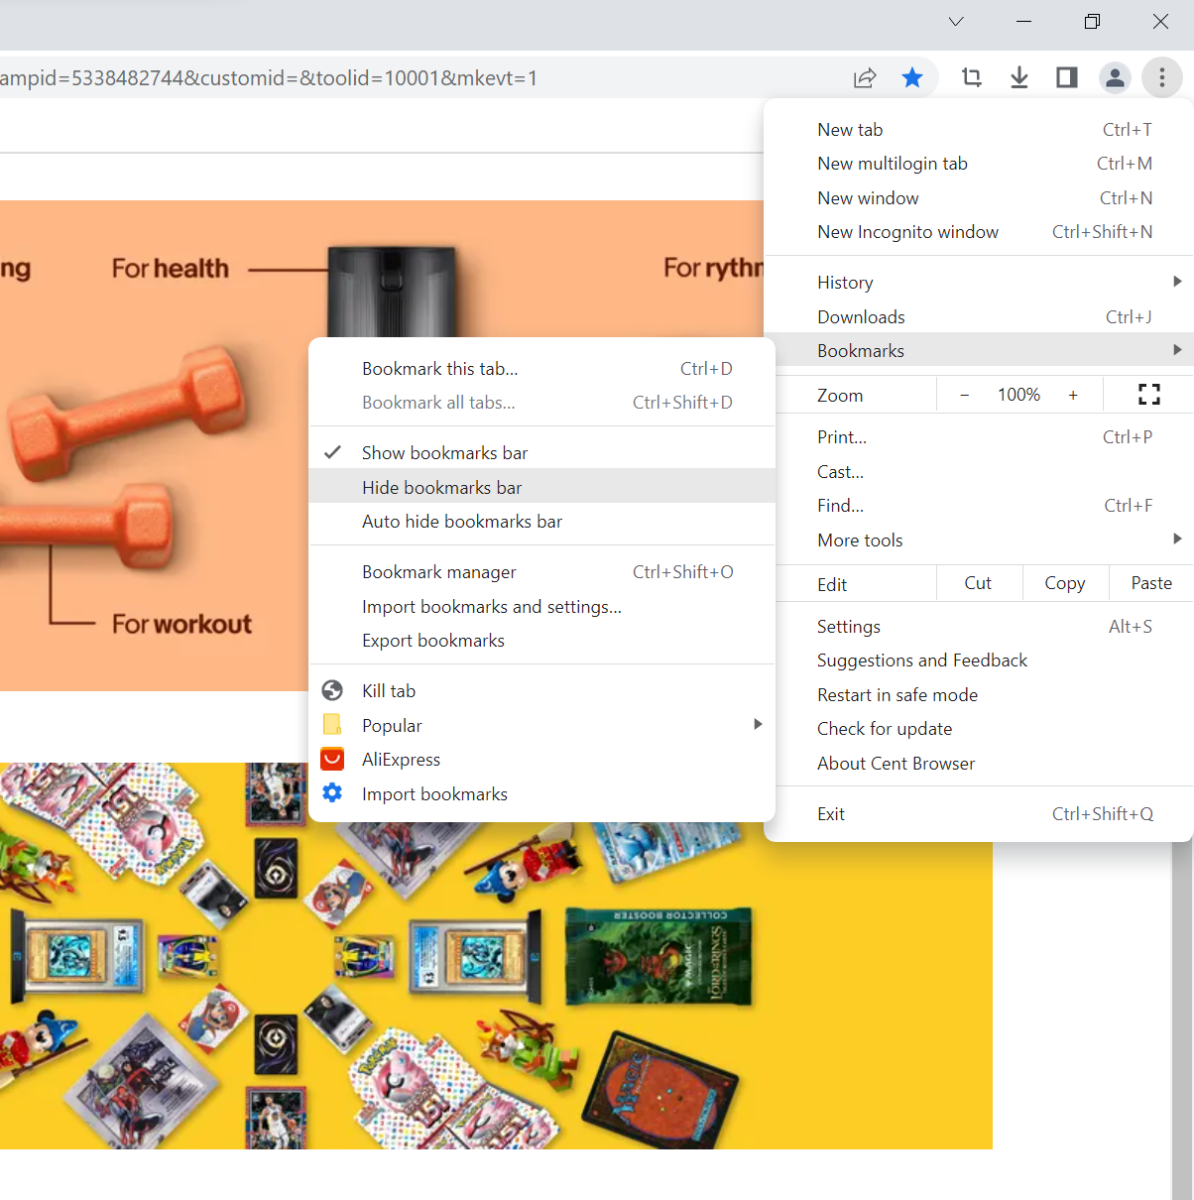Click the side panel icon
Image resolution: width=1194 pixels, height=1200 pixels.
click(x=1066, y=77)
